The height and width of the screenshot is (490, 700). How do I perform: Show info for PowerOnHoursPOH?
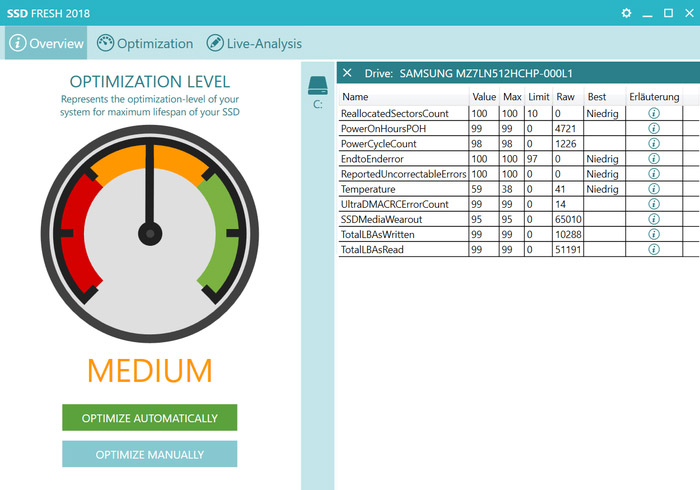point(654,129)
